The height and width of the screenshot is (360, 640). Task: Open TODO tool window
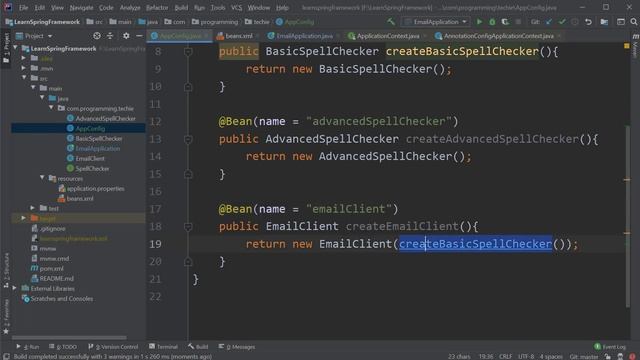[x=63, y=347]
